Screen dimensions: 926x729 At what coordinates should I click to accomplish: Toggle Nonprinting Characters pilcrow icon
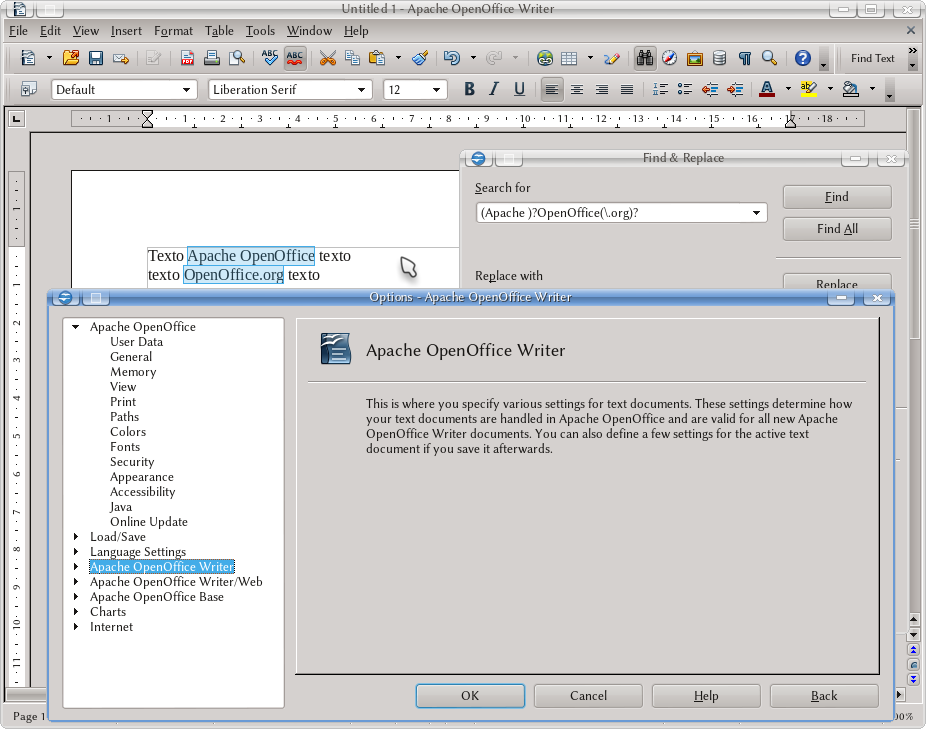pyautogui.click(x=745, y=58)
